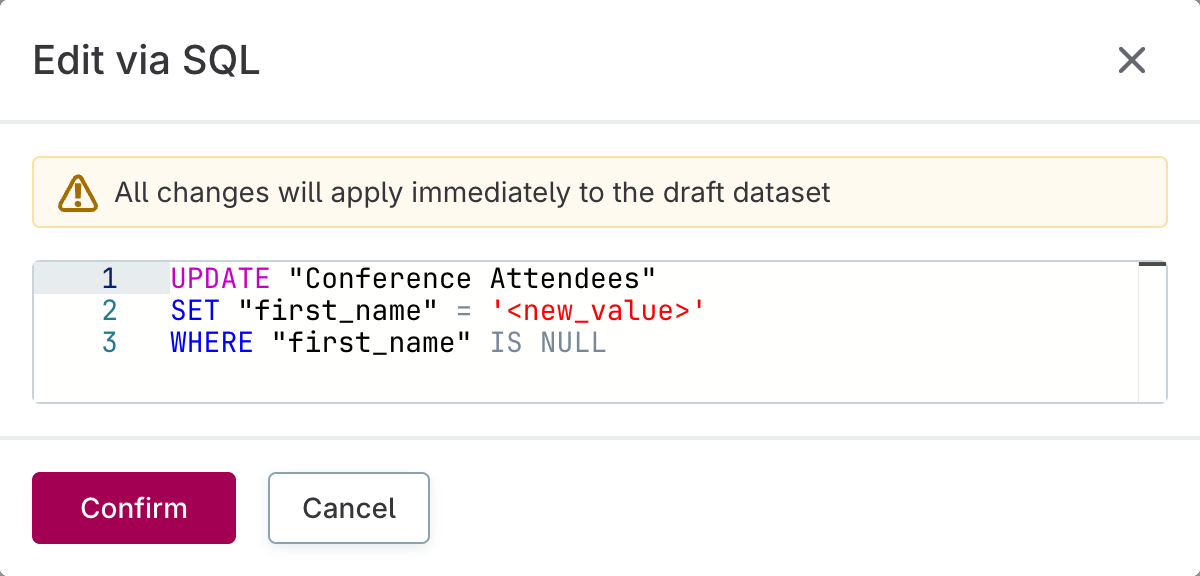The image size is (1200, 576).
Task: Select the SET keyword on line 2
Action: [194, 310]
